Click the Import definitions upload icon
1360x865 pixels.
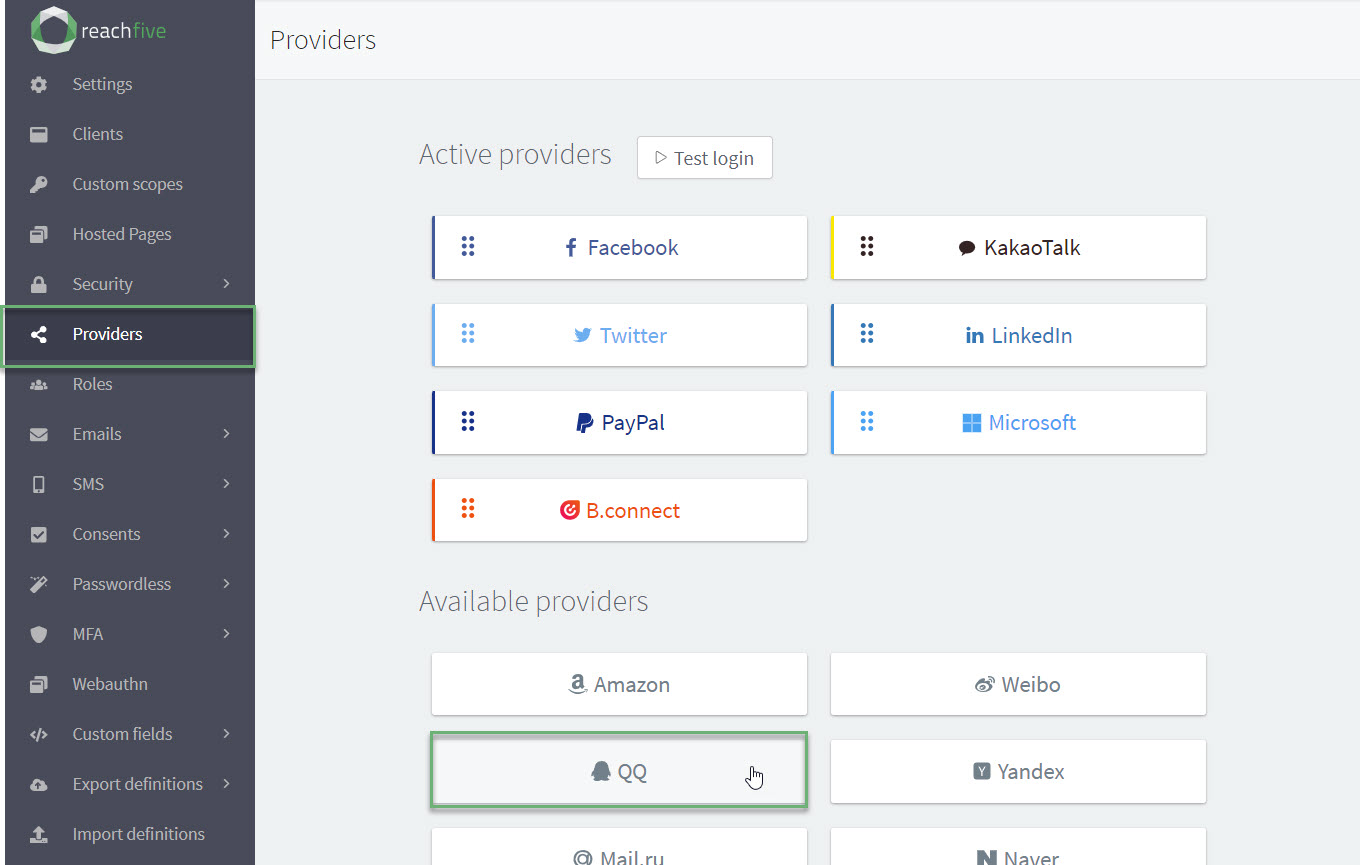39,834
